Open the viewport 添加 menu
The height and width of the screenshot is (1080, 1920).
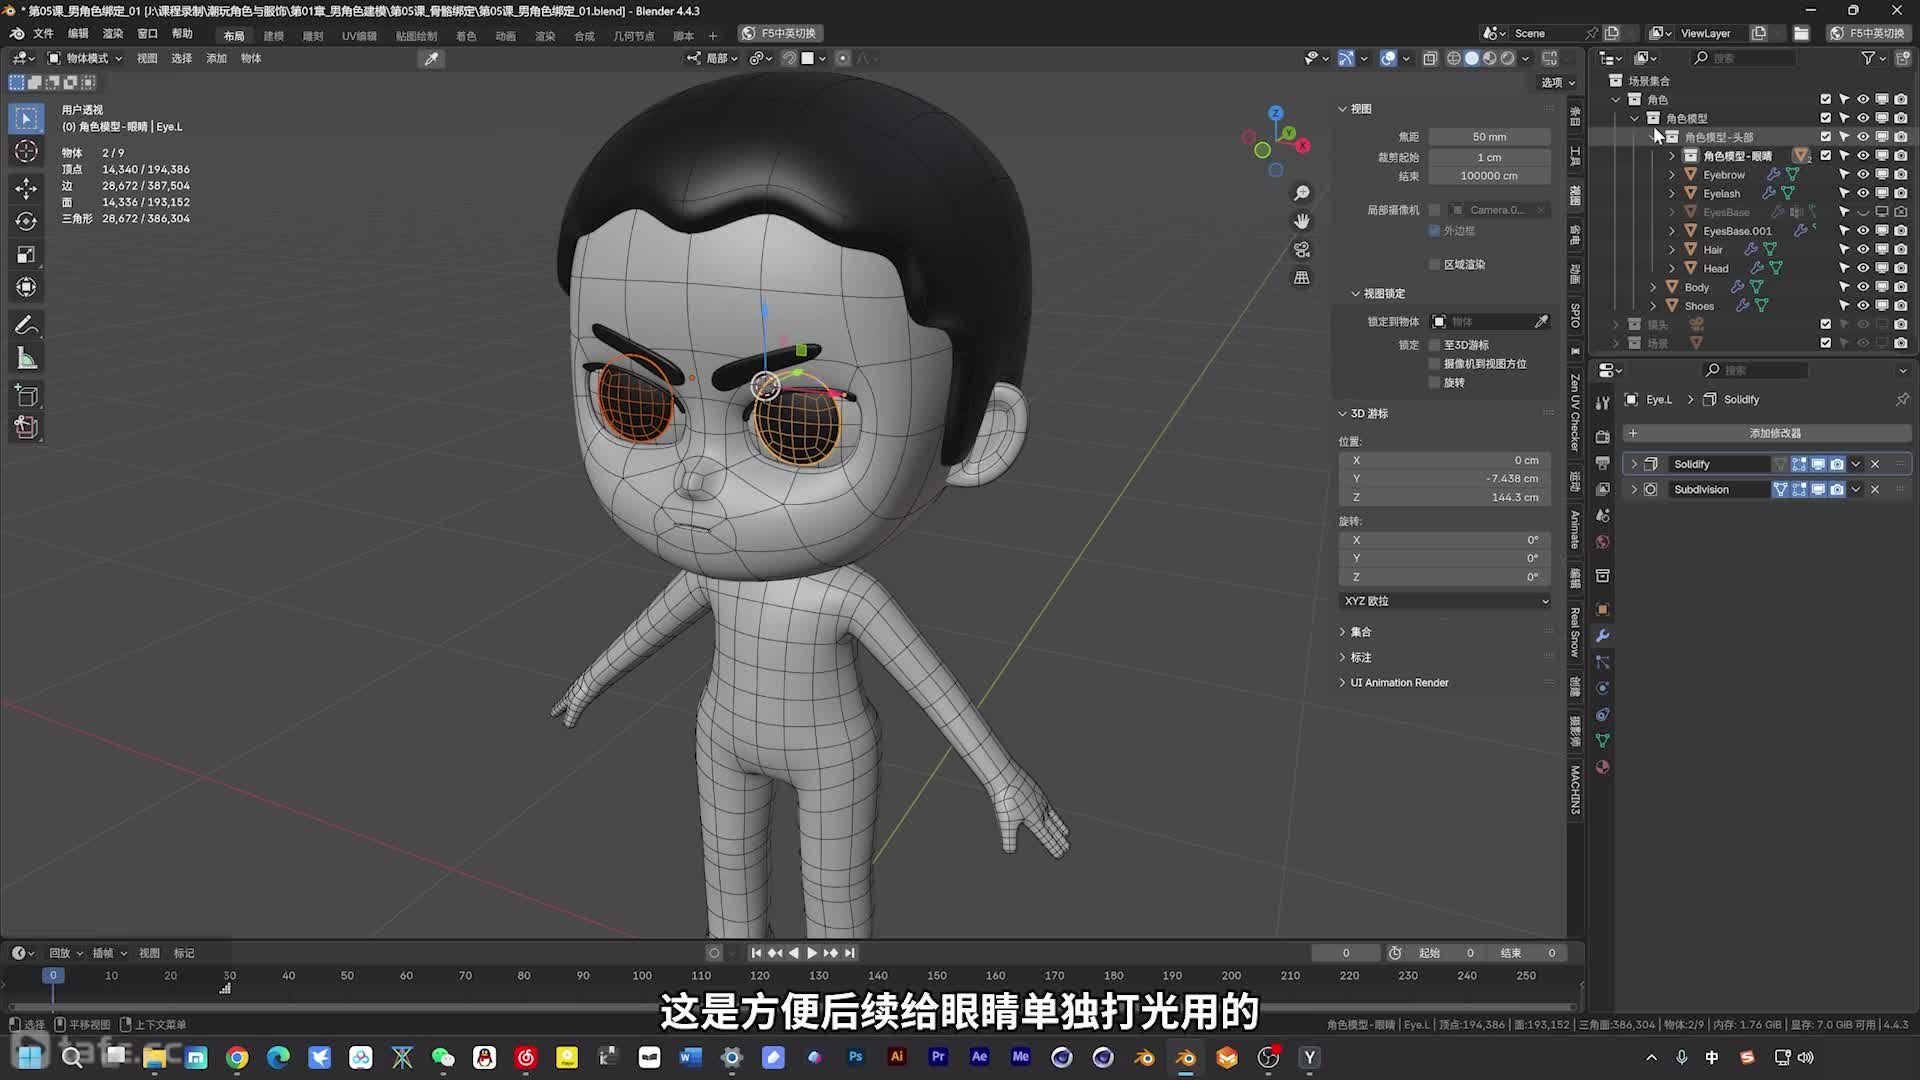216,59
